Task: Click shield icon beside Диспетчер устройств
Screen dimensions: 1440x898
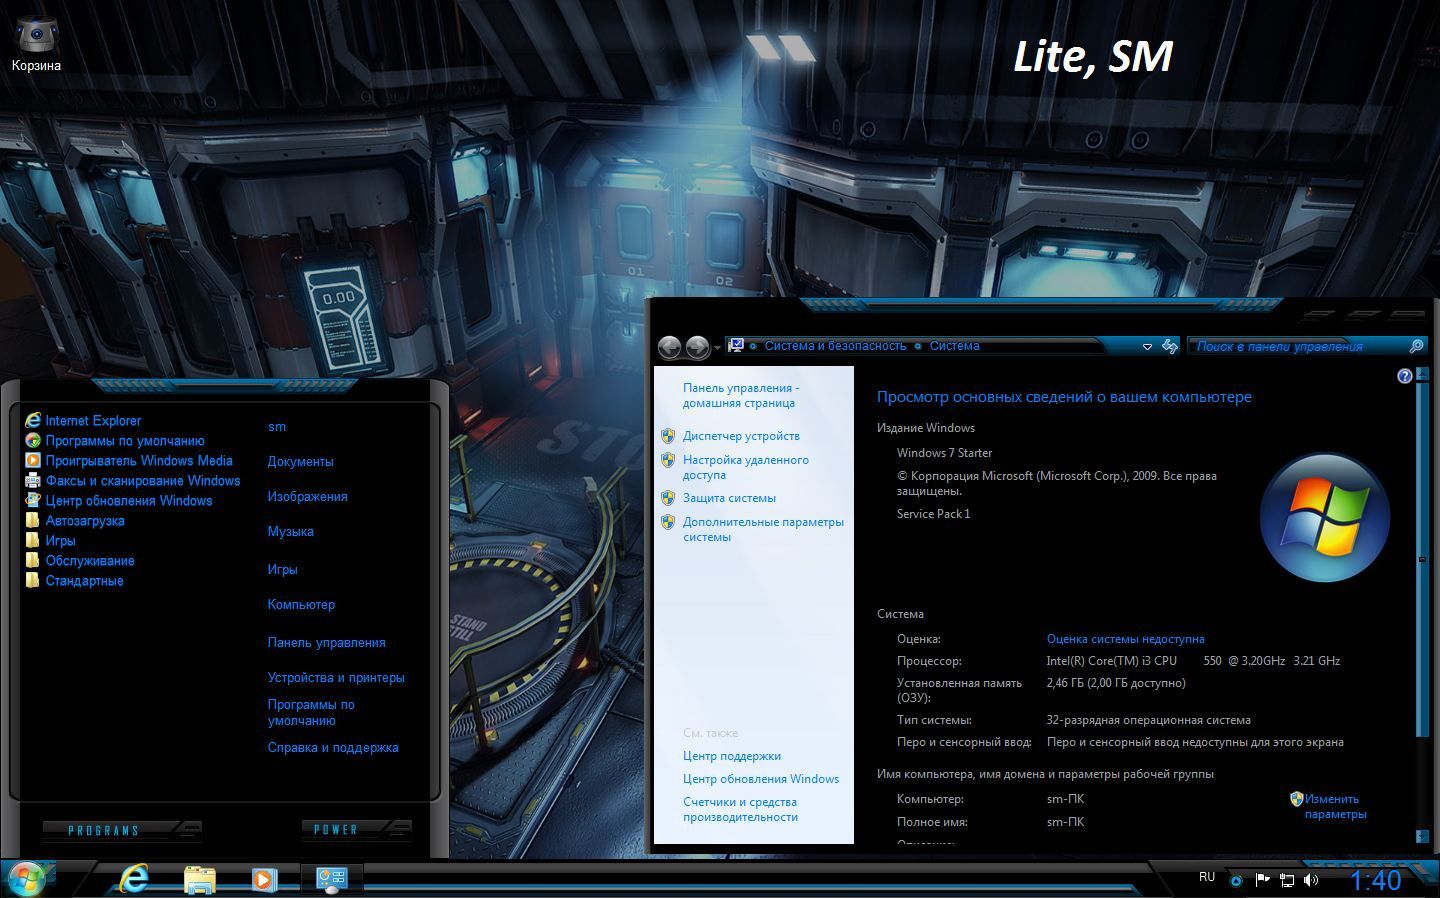Action: click(668, 436)
